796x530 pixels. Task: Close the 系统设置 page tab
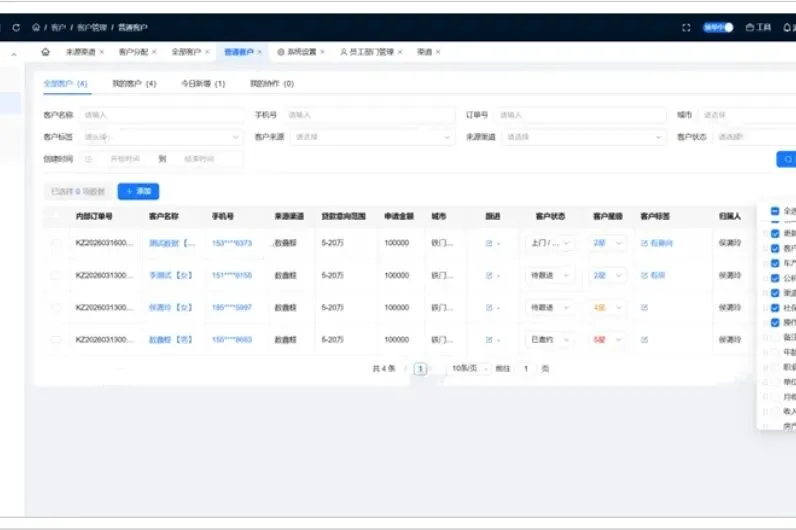(322, 52)
